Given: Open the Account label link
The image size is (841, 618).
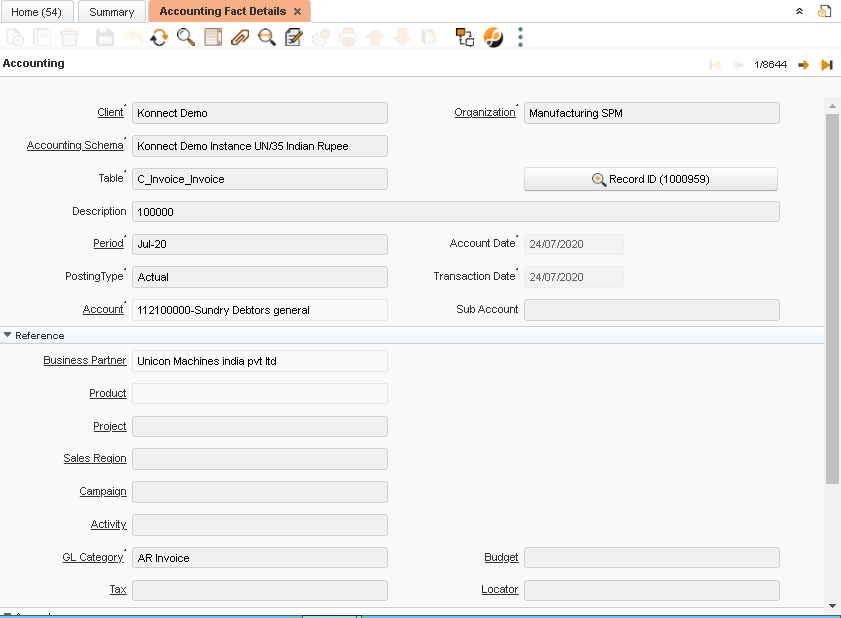Looking at the screenshot, I should (x=103, y=310).
